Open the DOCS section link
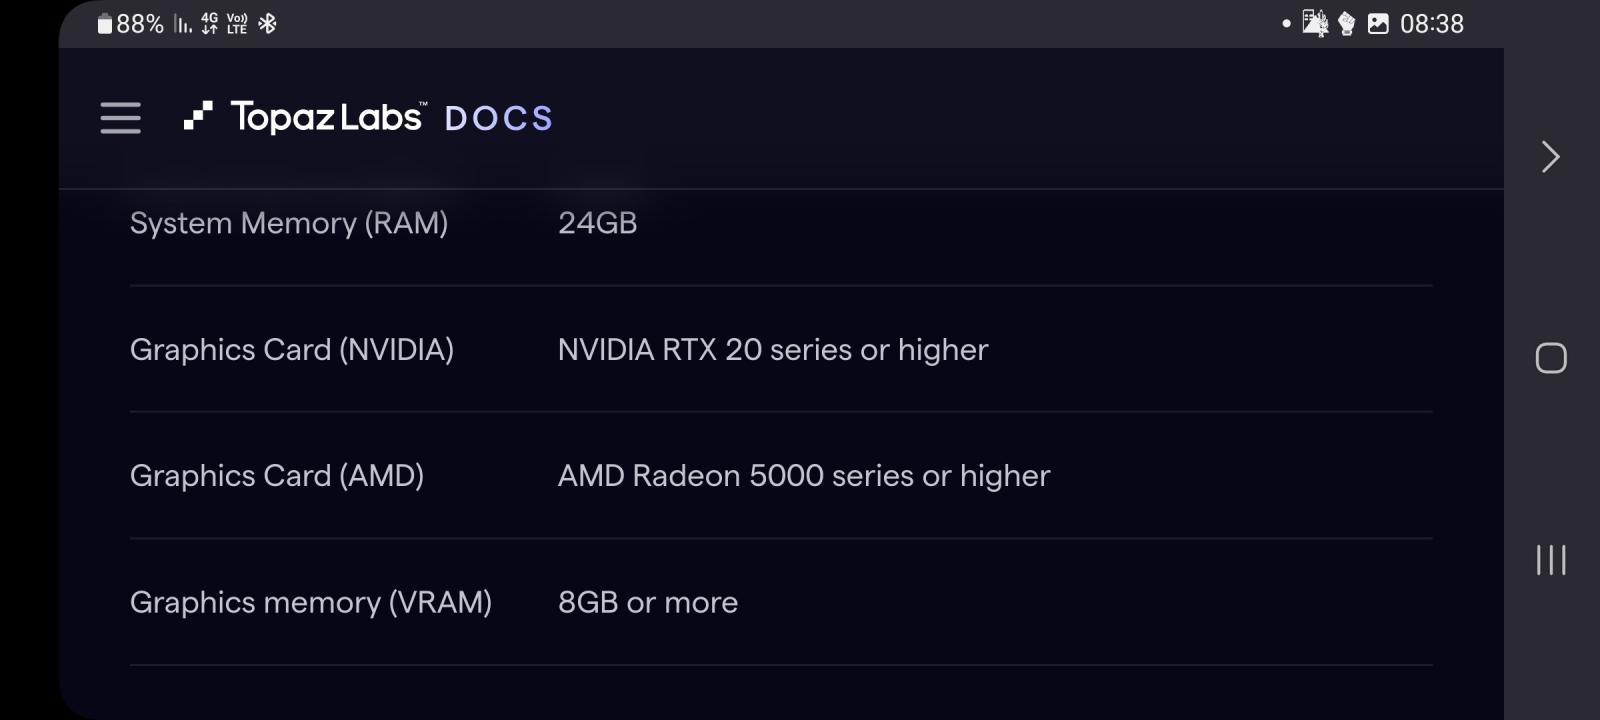This screenshot has width=1600, height=720. (498, 119)
